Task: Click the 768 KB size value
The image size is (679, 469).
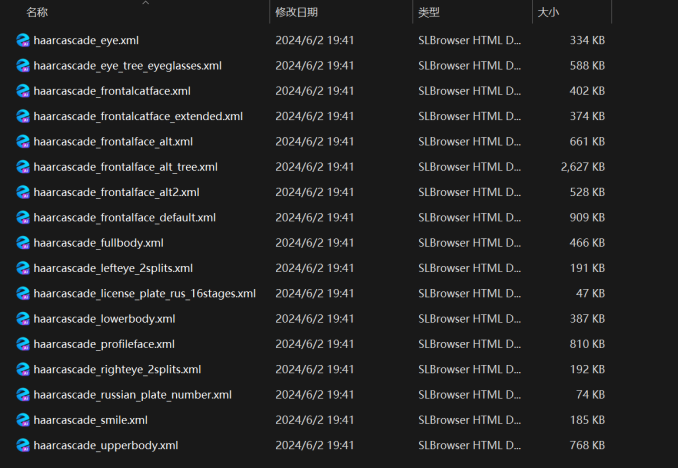Action: coord(587,446)
